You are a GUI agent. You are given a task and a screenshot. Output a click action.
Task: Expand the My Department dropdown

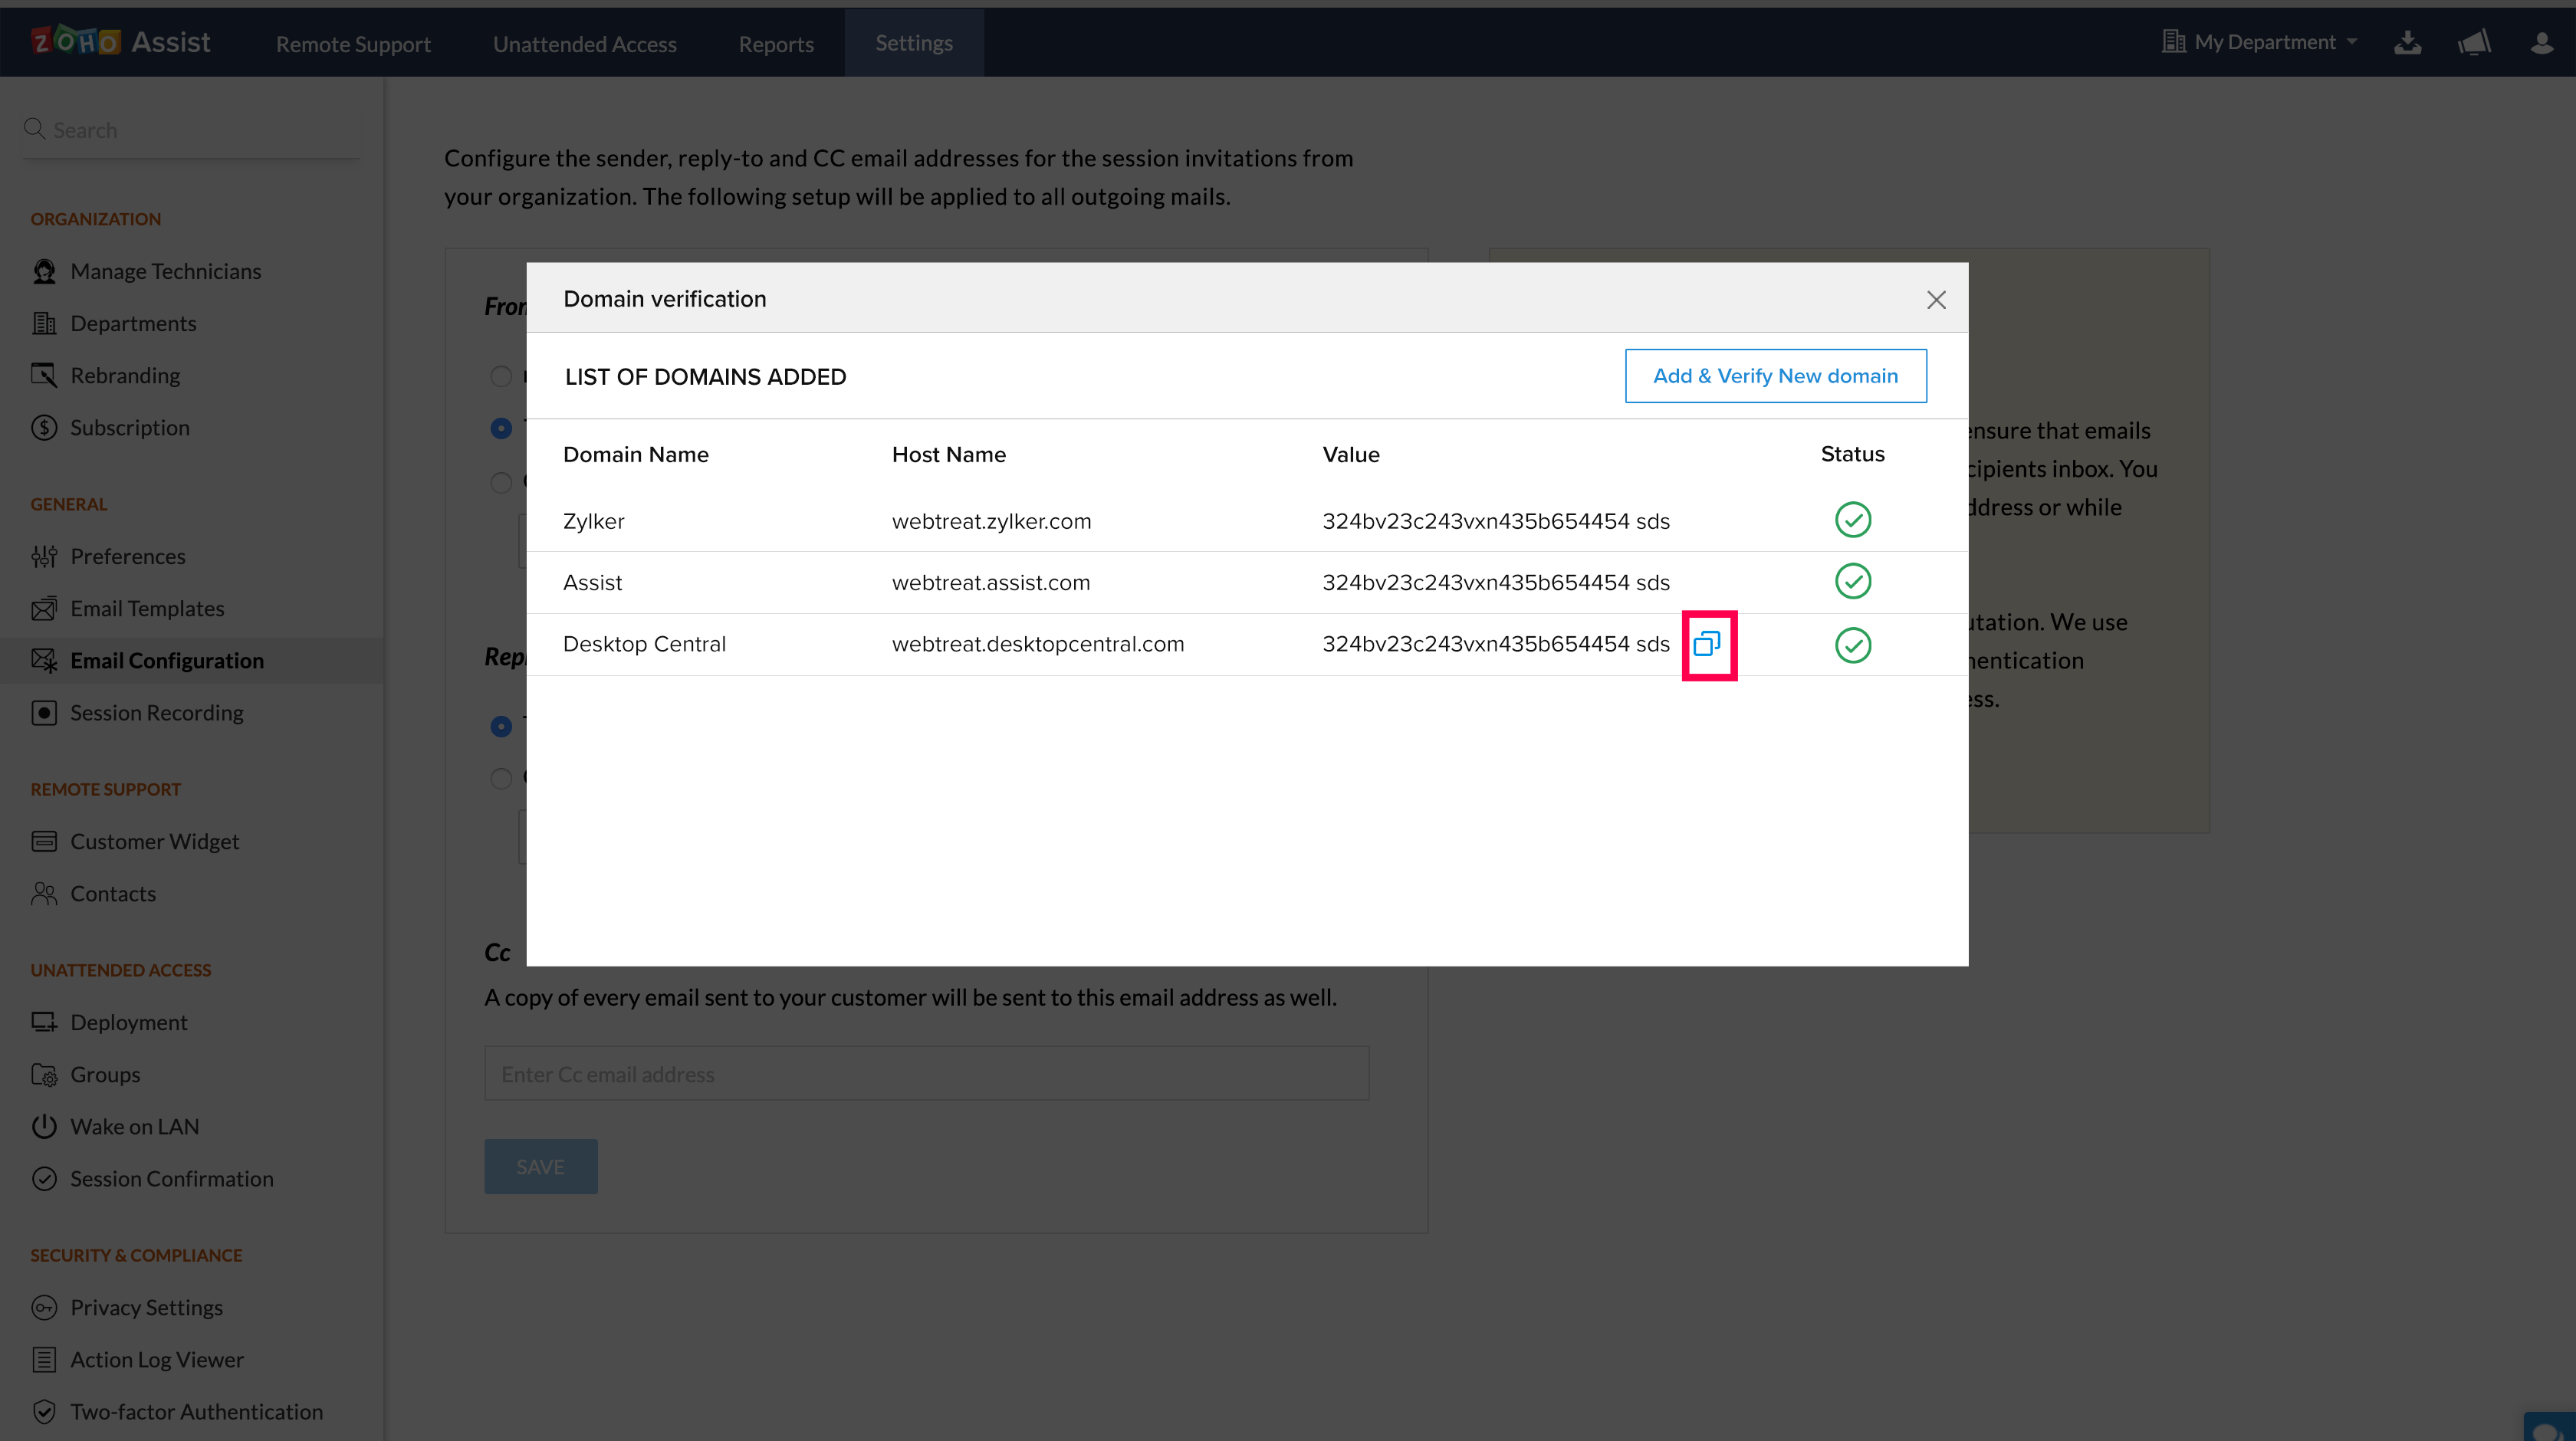click(2263, 43)
